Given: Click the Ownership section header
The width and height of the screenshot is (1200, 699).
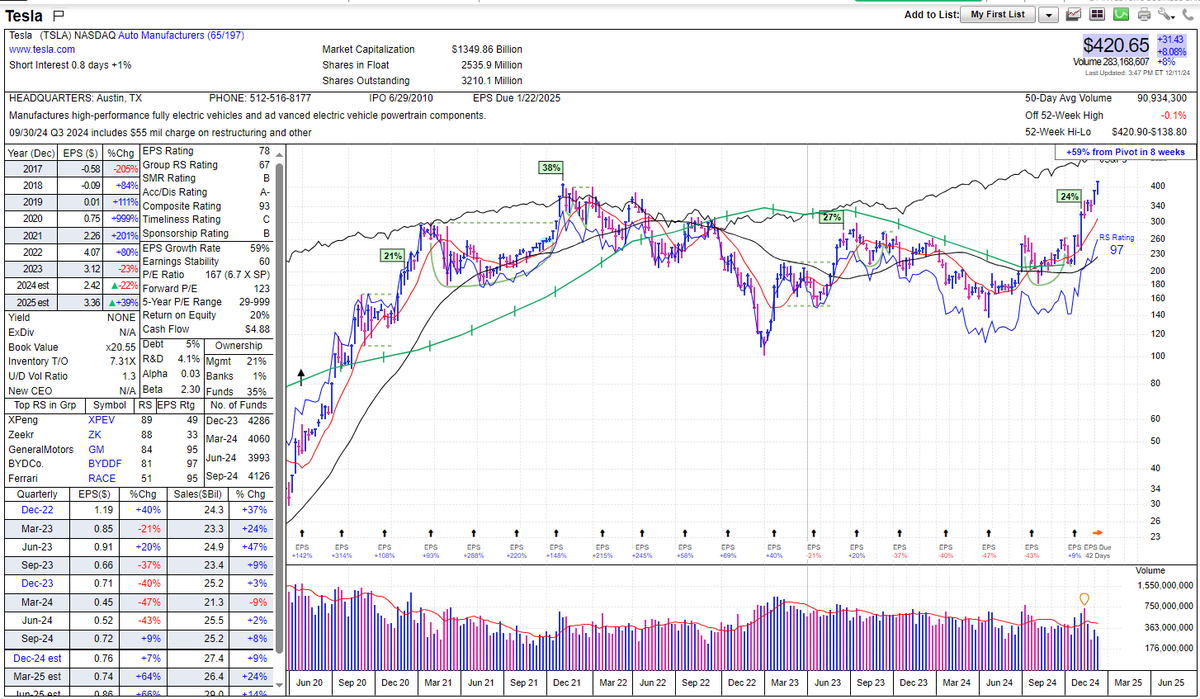Looking at the screenshot, I should (239, 344).
